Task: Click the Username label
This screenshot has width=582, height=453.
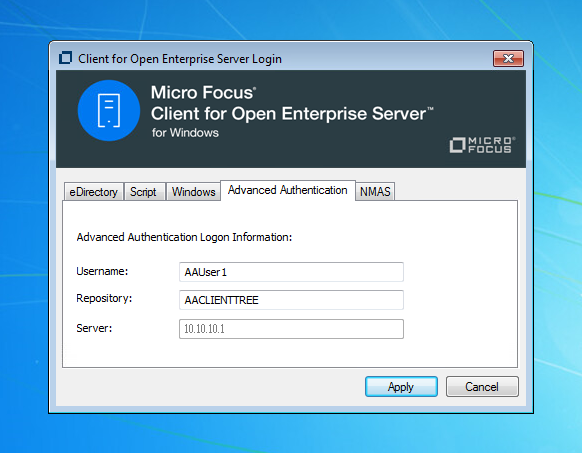Action: click(102, 271)
